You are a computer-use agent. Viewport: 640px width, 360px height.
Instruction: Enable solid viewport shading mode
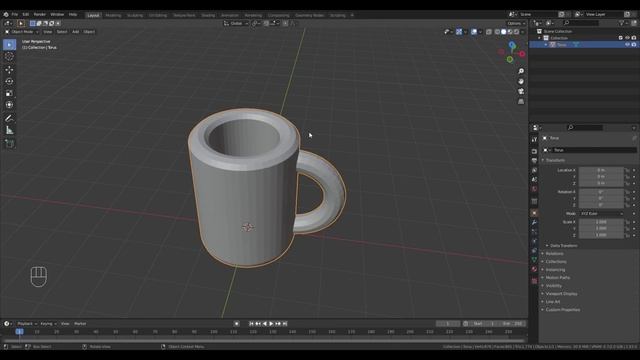[x=503, y=32]
